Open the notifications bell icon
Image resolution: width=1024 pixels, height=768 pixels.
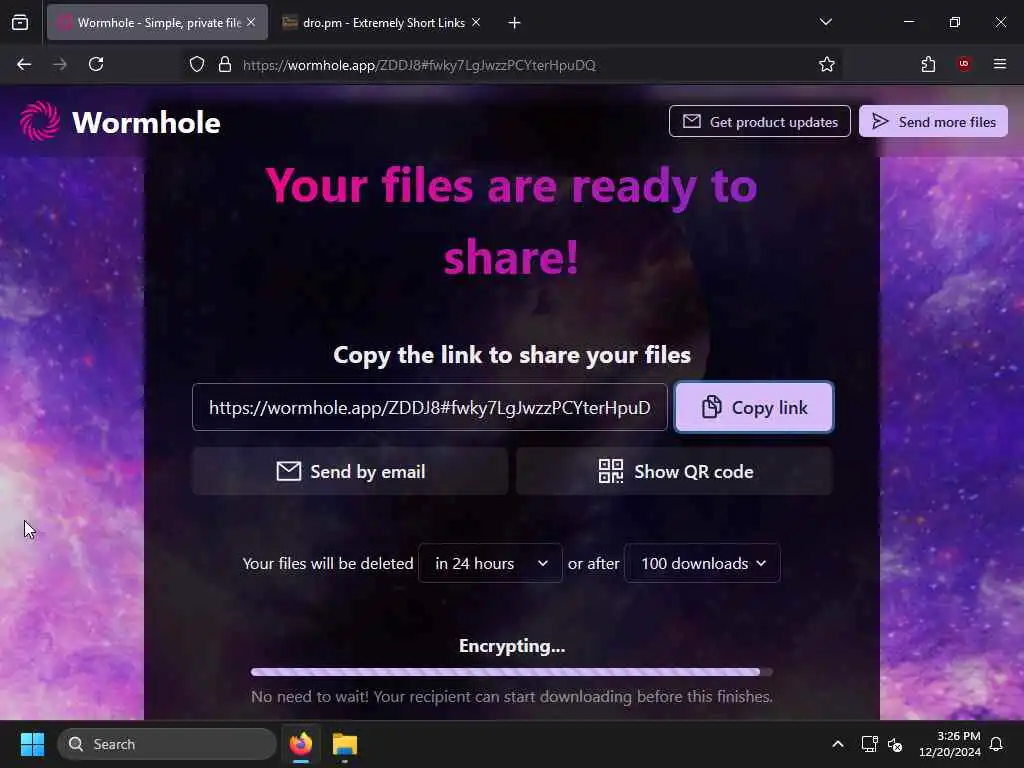pyautogui.click(x=997, y=744)
